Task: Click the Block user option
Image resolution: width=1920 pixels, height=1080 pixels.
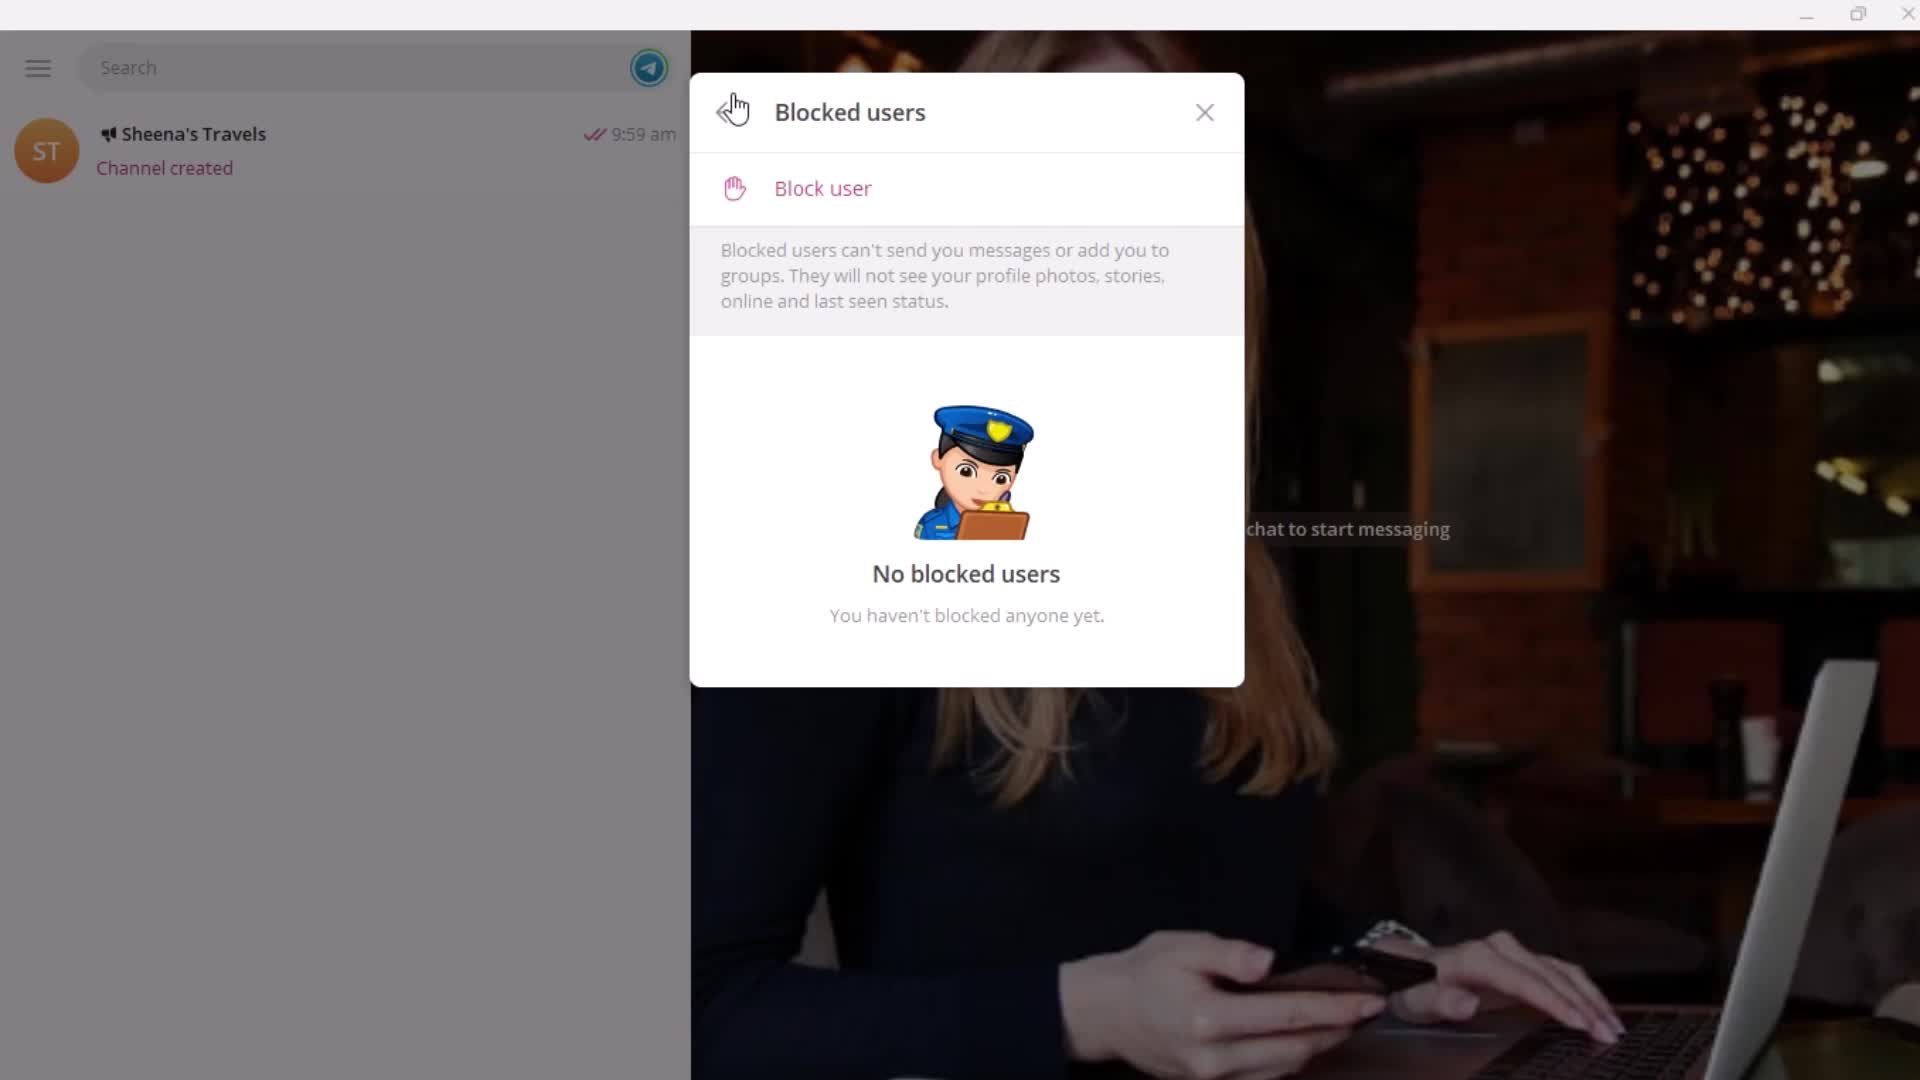Action: pos(823,187)
